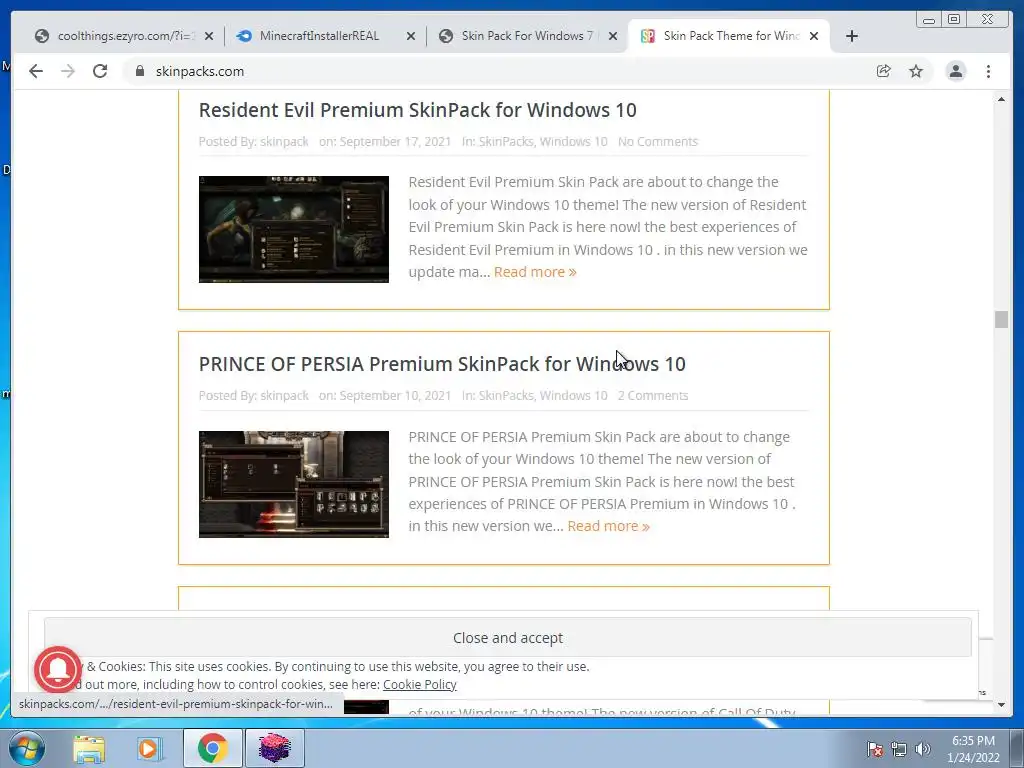Close the MinecraftInstallerREAL tab

pyautogui.click(x=411, y=36)
